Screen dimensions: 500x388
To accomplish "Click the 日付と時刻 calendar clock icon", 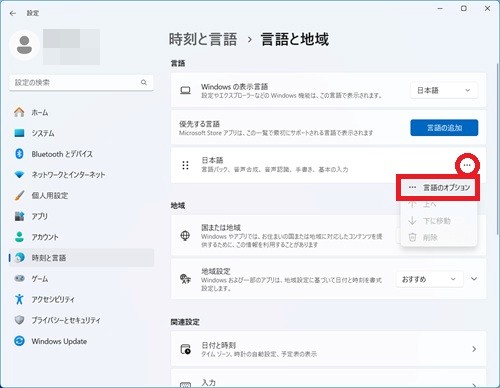I will pyautogui.click(x=185, y=349).
